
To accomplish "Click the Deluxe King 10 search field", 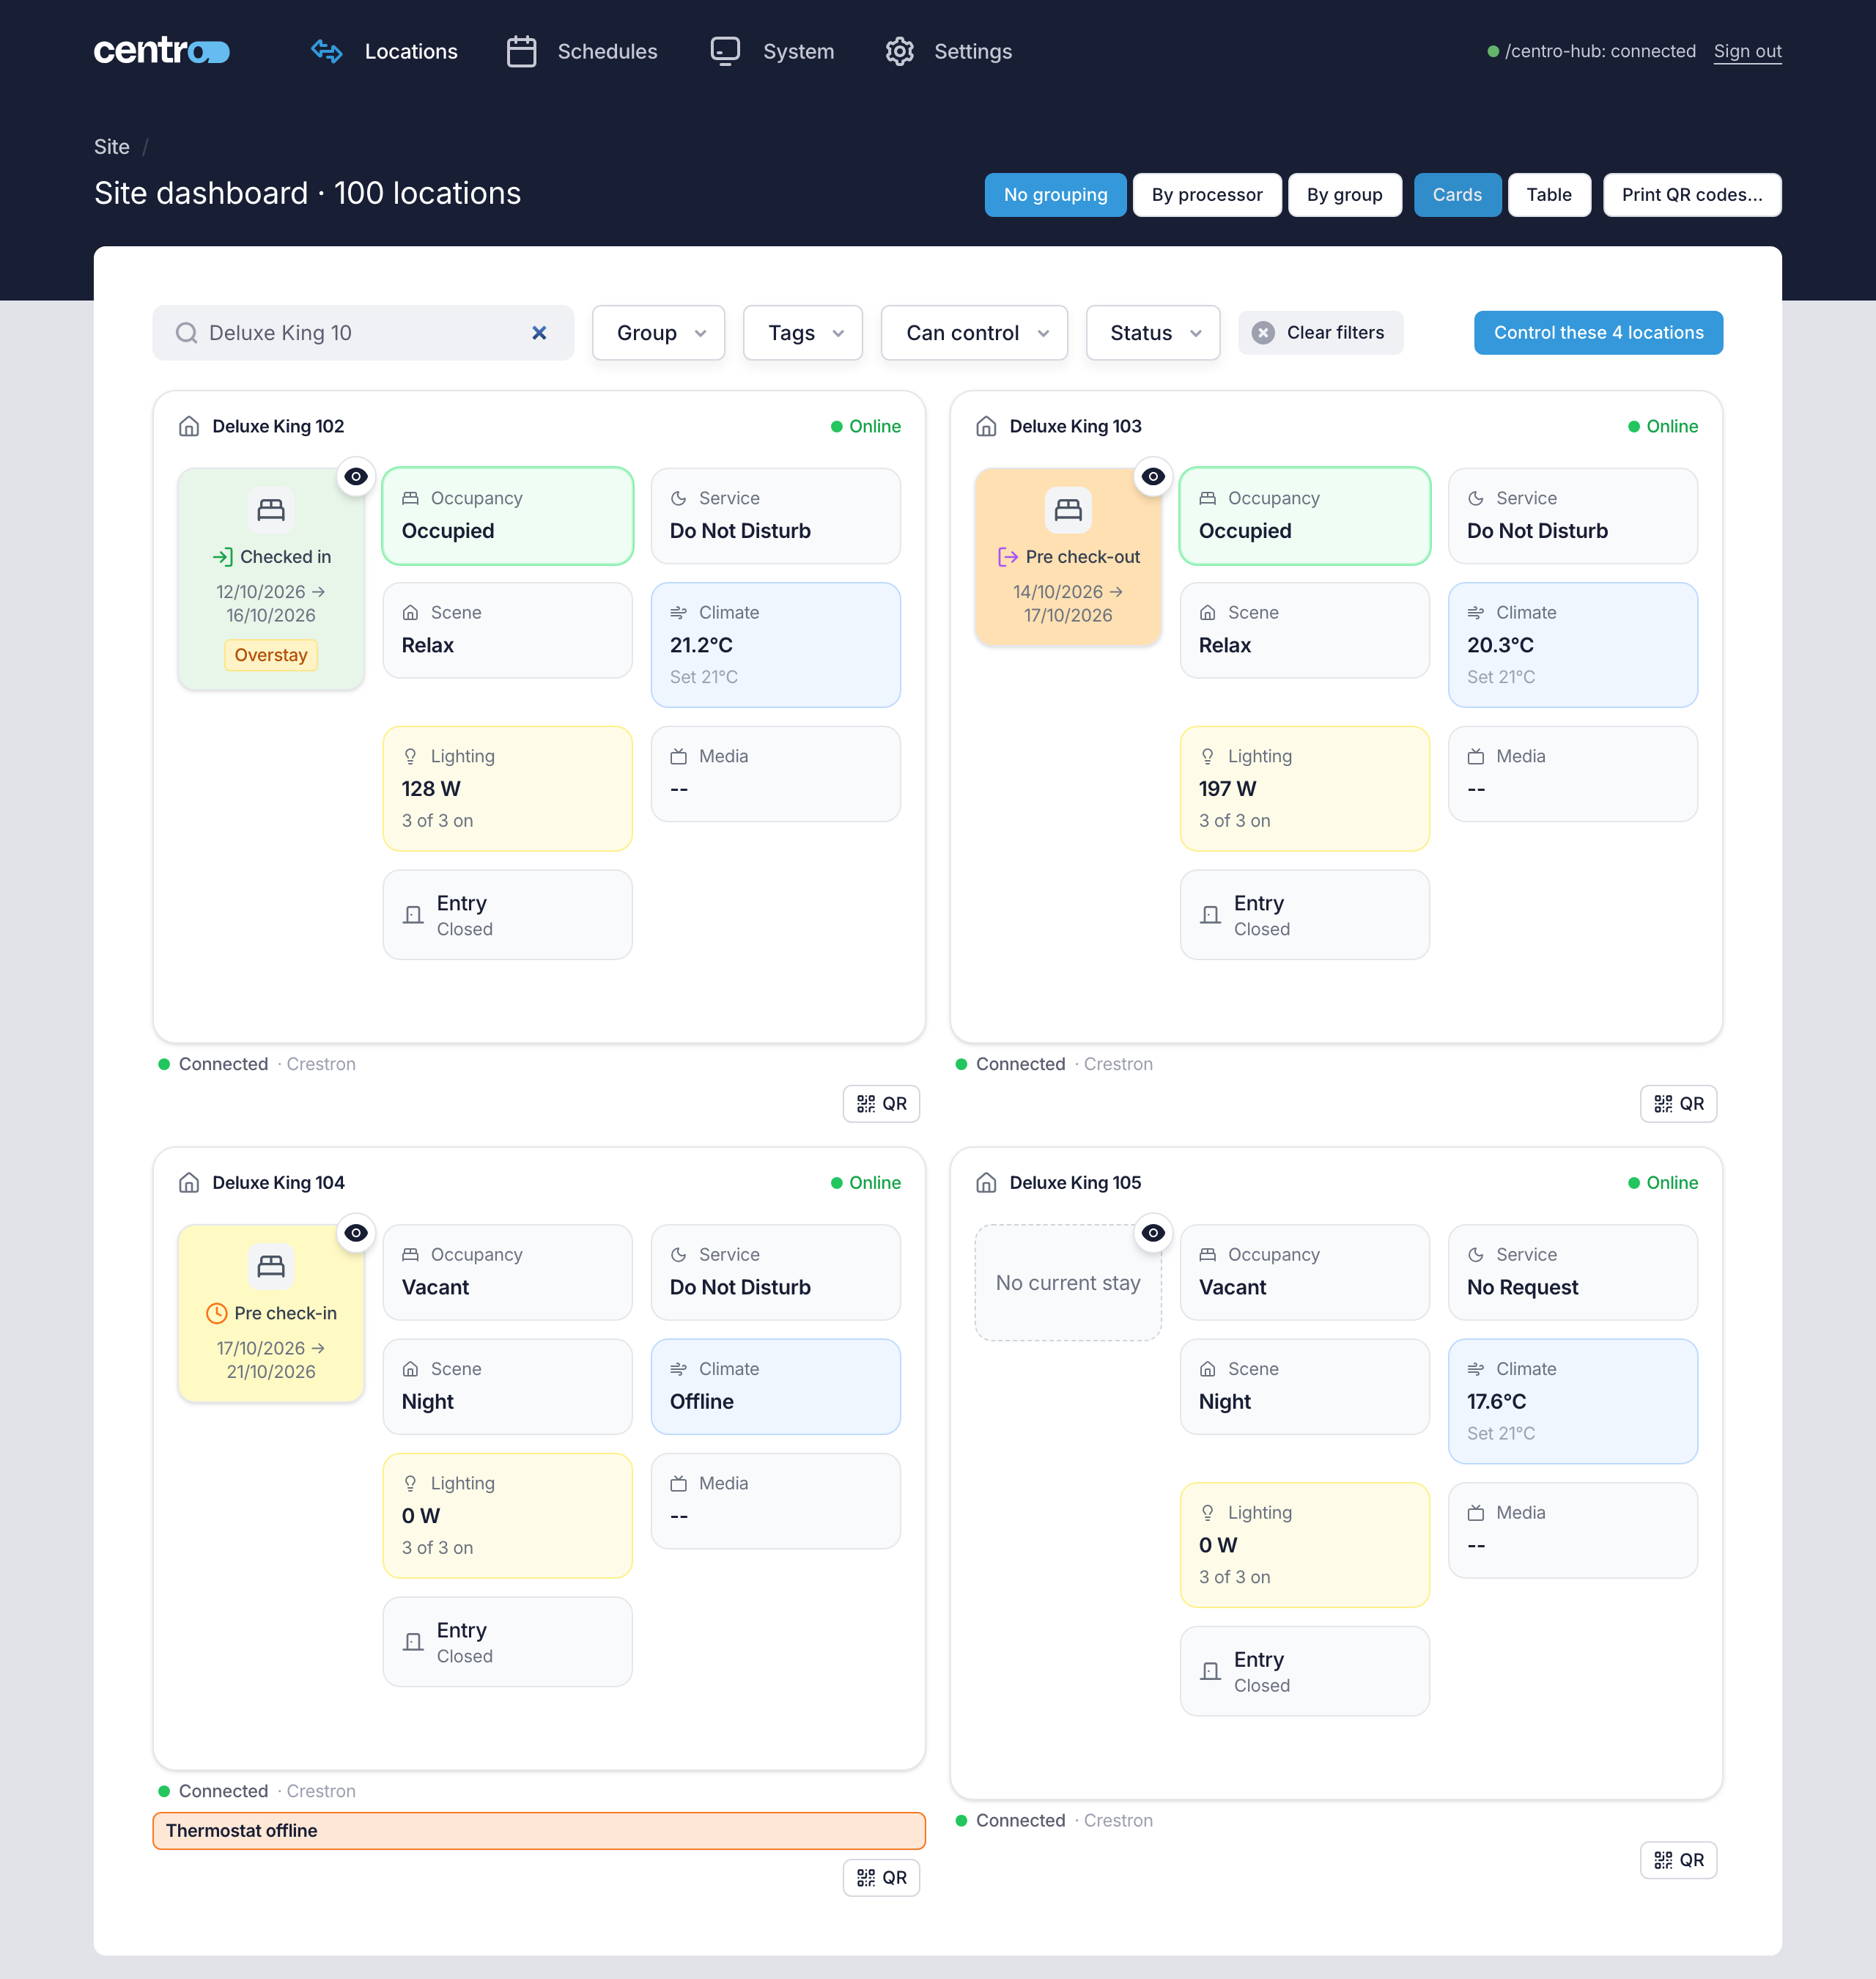I will 363,333.
